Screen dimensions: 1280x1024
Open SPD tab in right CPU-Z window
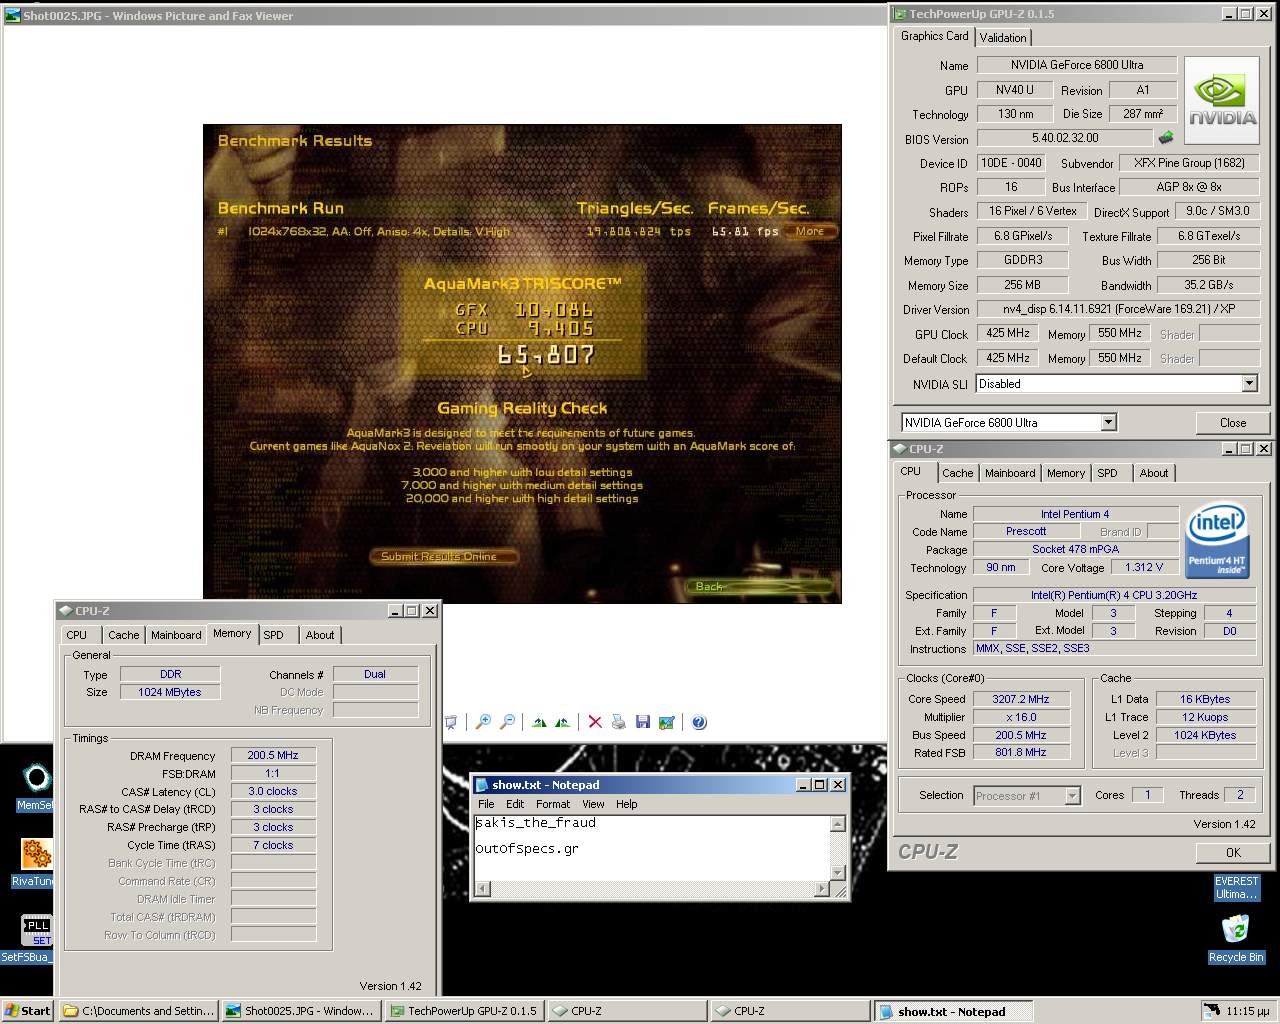[1107, 473]
